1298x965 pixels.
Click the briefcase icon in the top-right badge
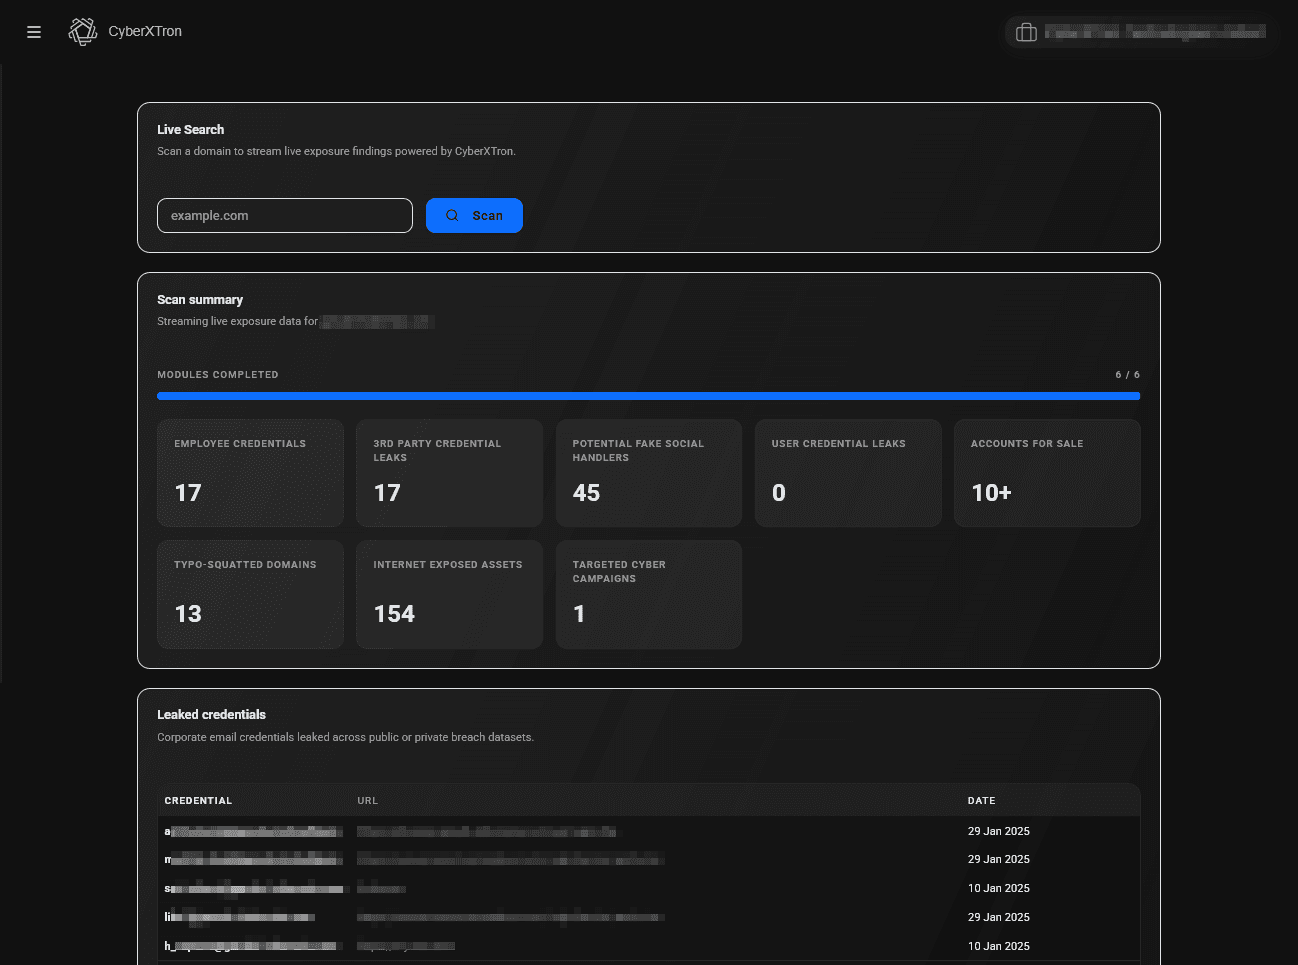point(1026,32)
